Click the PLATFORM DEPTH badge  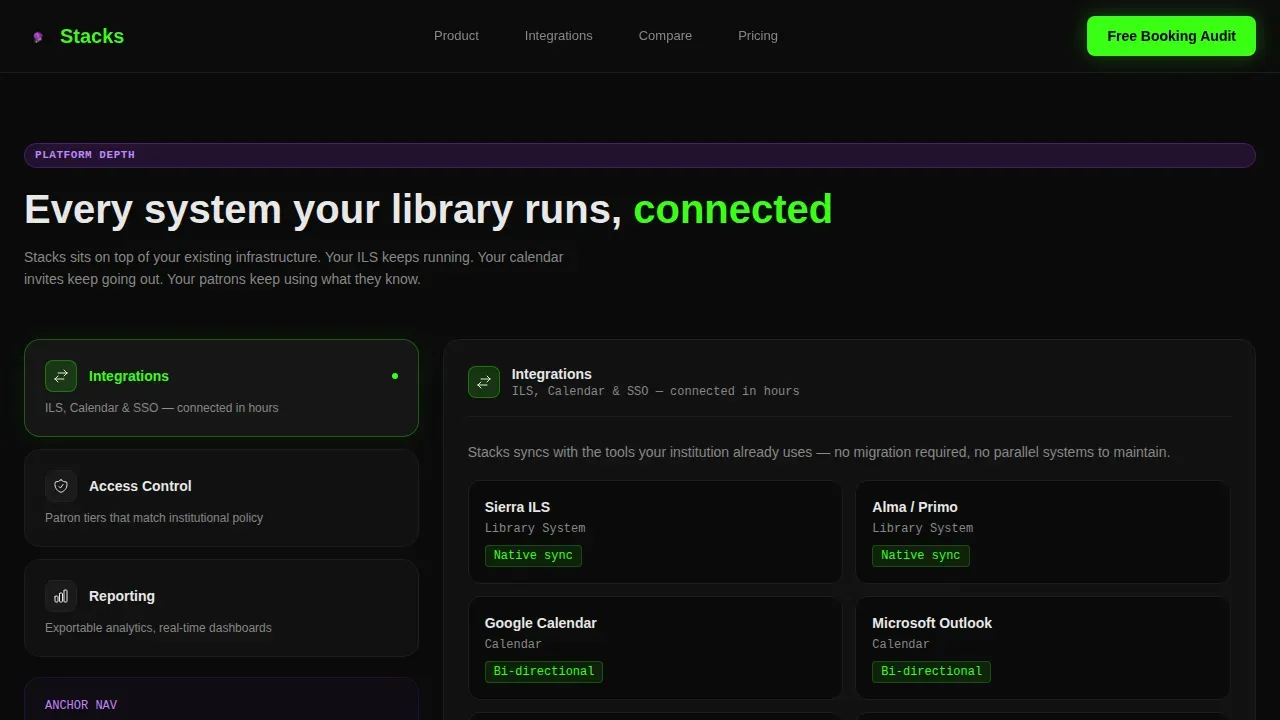pos(640,155)
